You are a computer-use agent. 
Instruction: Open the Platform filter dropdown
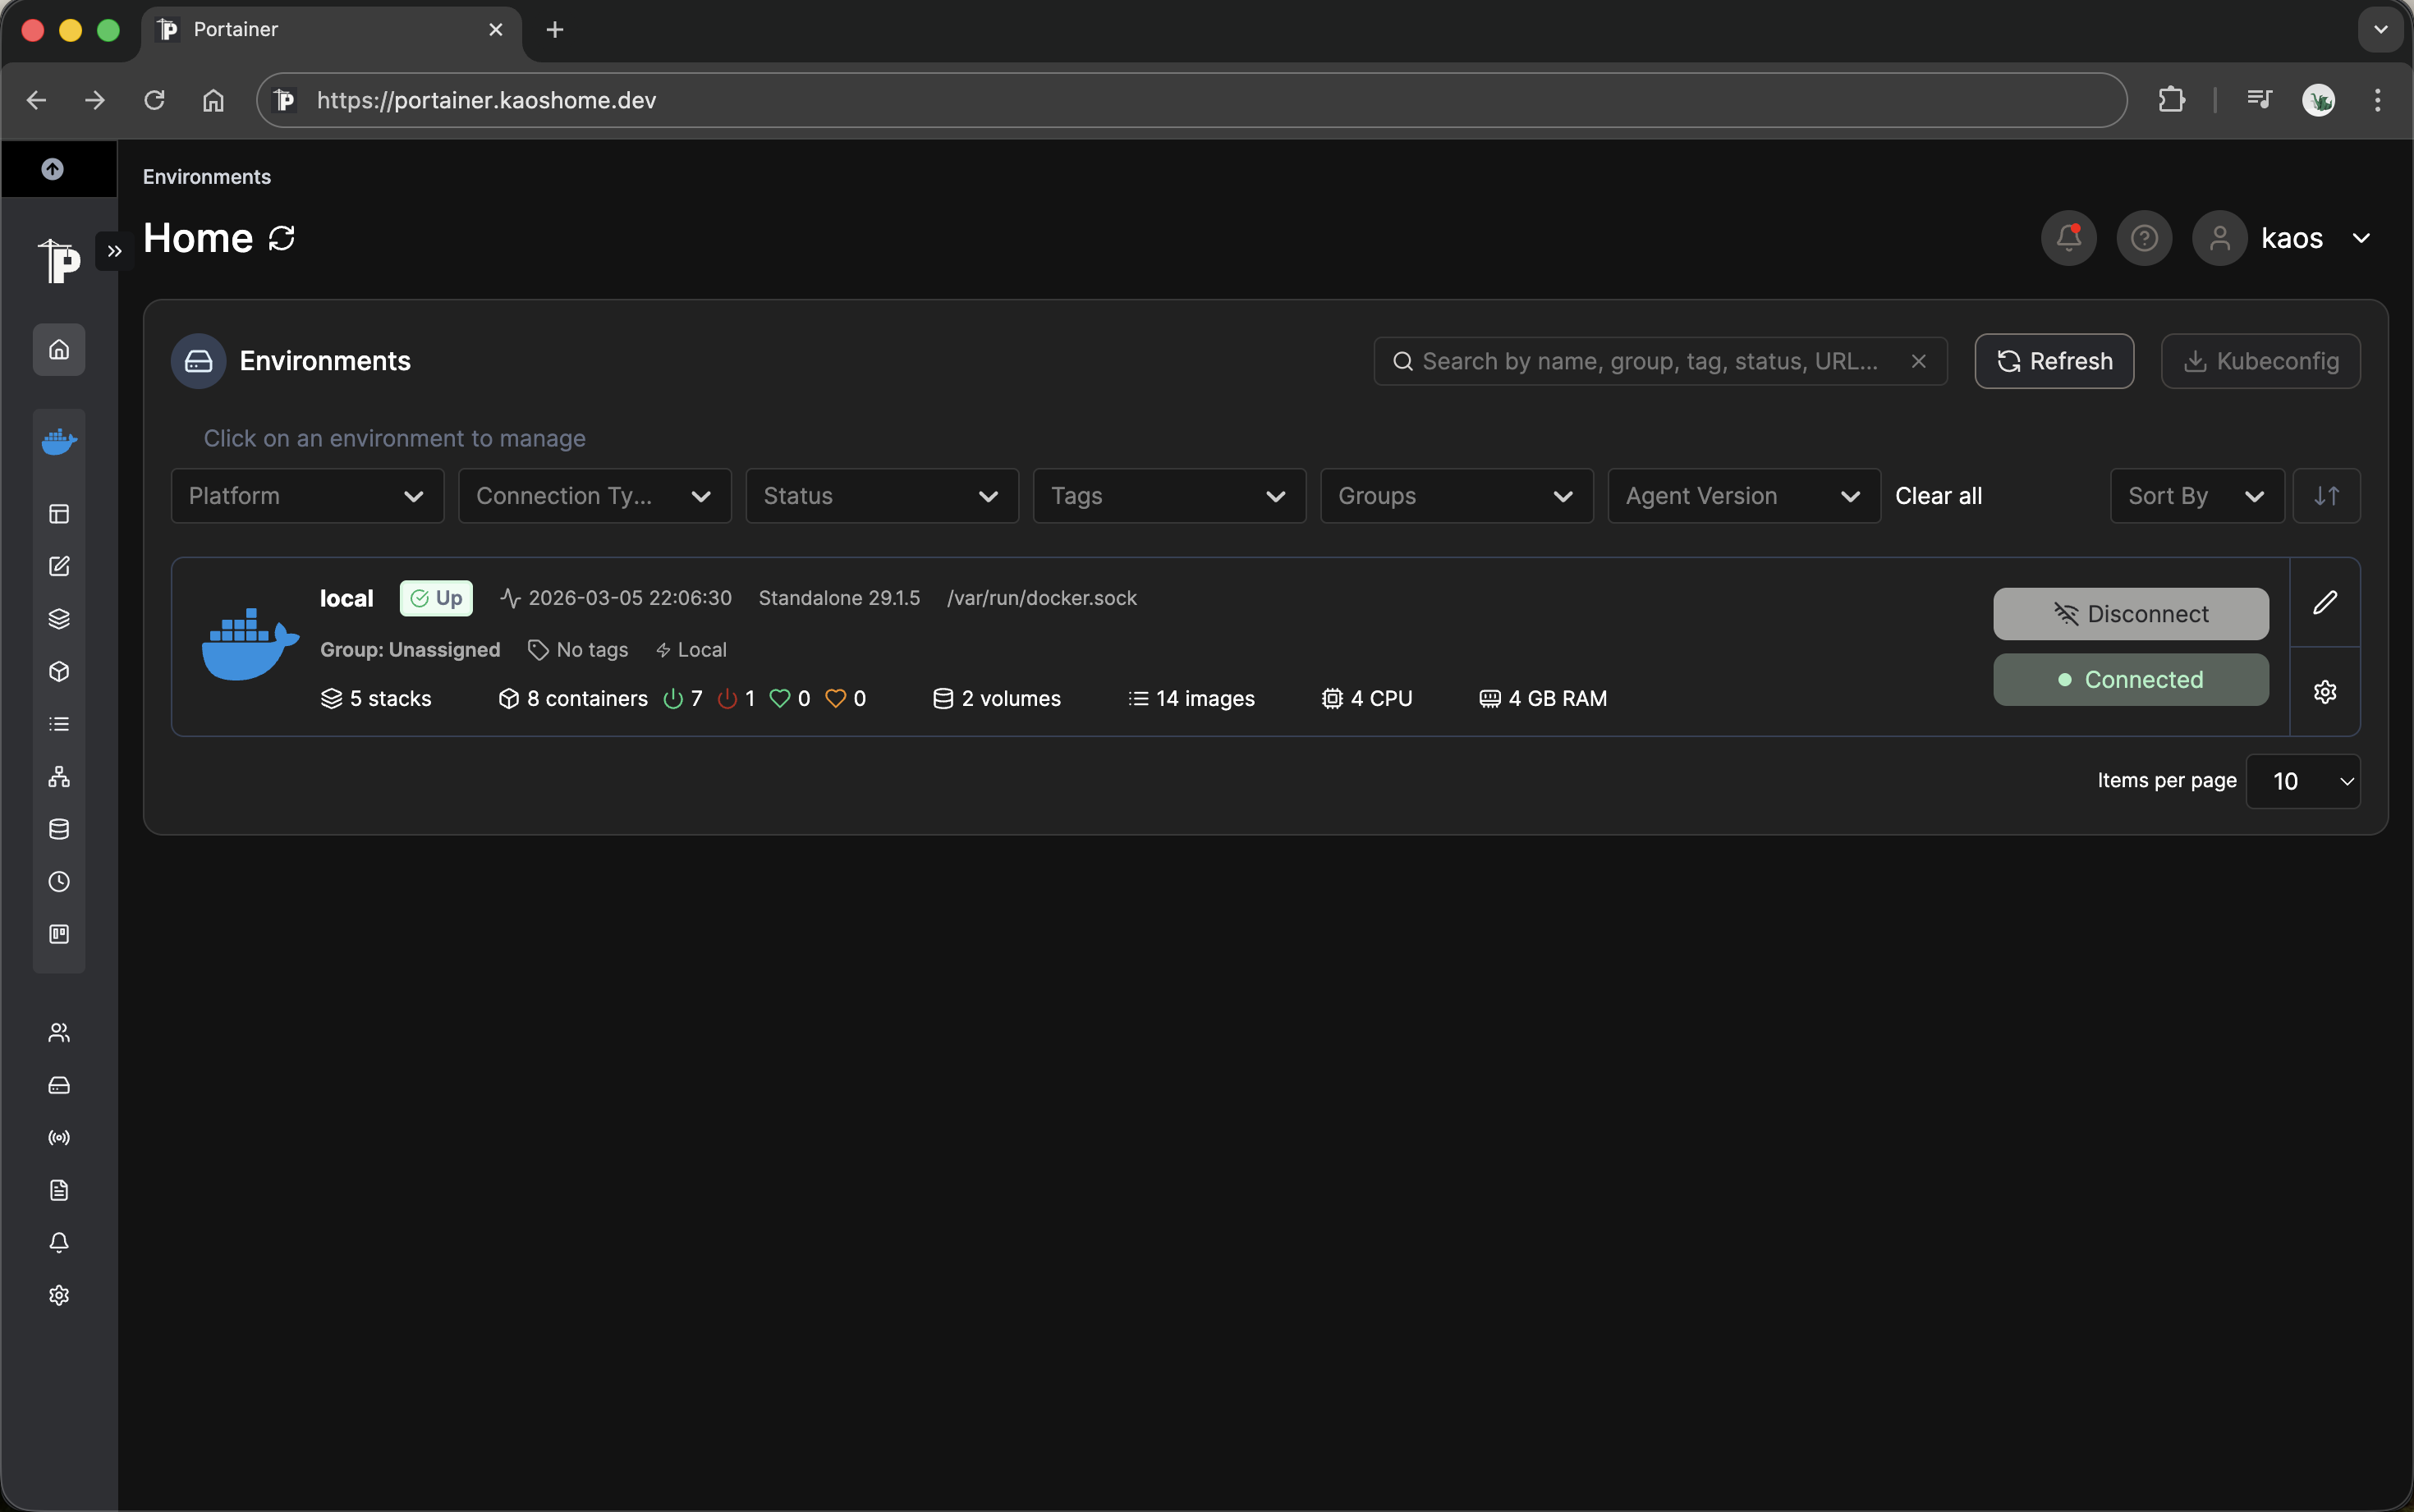(306, 495)
